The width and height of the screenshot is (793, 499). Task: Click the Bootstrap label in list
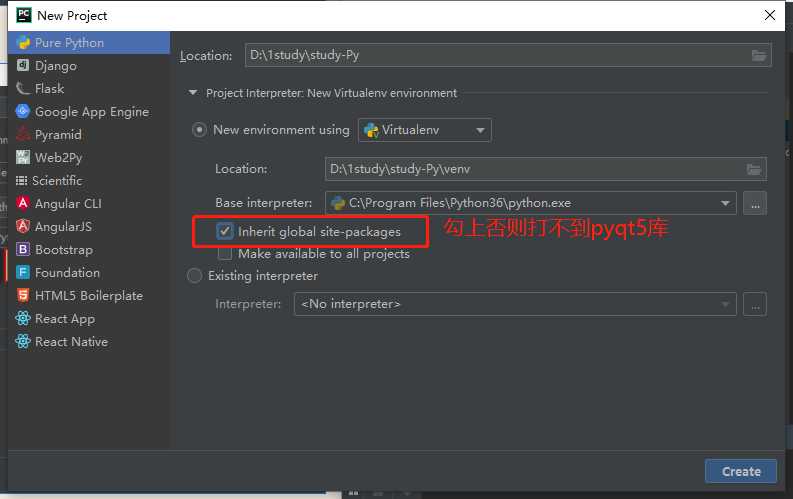coord(64,250)
